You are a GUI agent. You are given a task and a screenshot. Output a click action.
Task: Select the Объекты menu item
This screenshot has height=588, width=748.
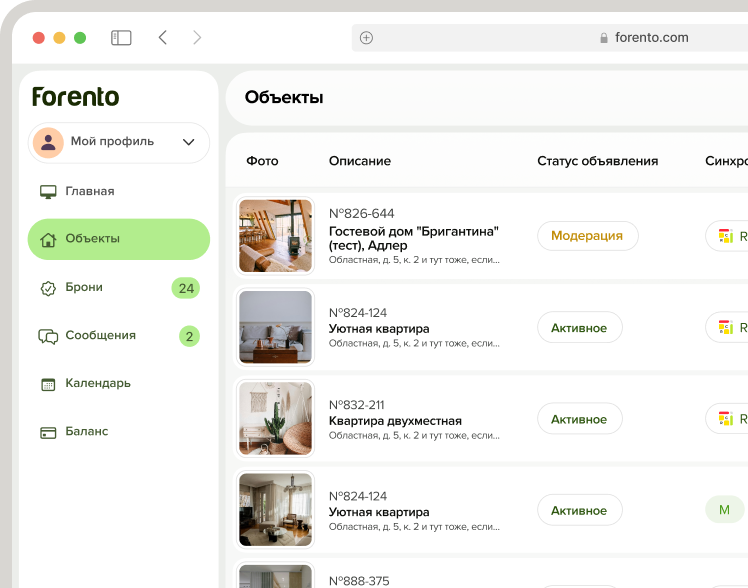119,239
